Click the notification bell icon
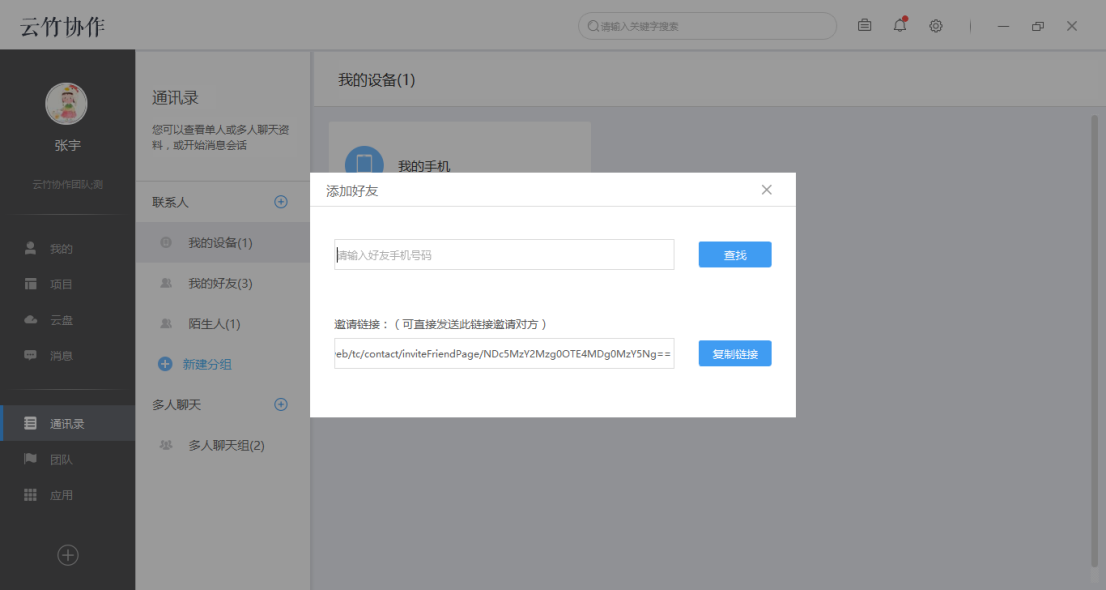The image size is (1106, 590). 899,25
